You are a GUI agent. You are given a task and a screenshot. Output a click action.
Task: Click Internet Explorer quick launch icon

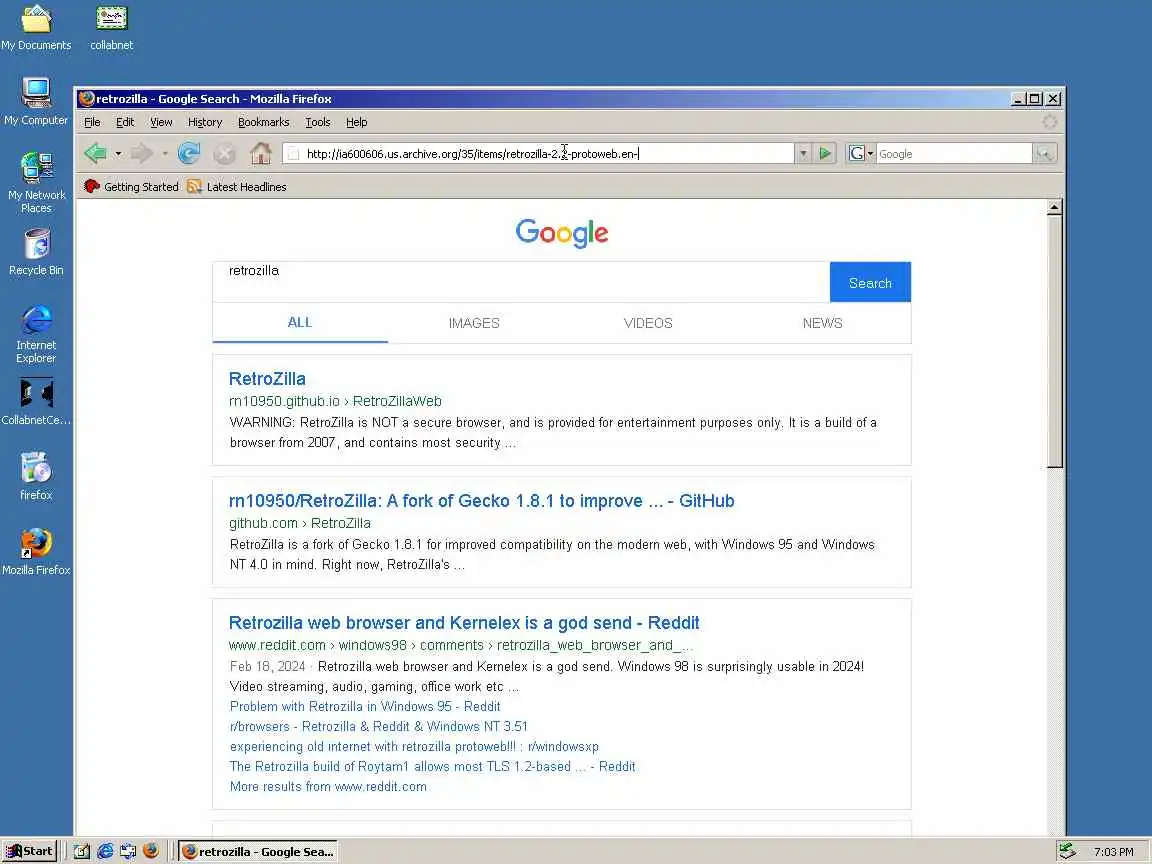point(105,852)
